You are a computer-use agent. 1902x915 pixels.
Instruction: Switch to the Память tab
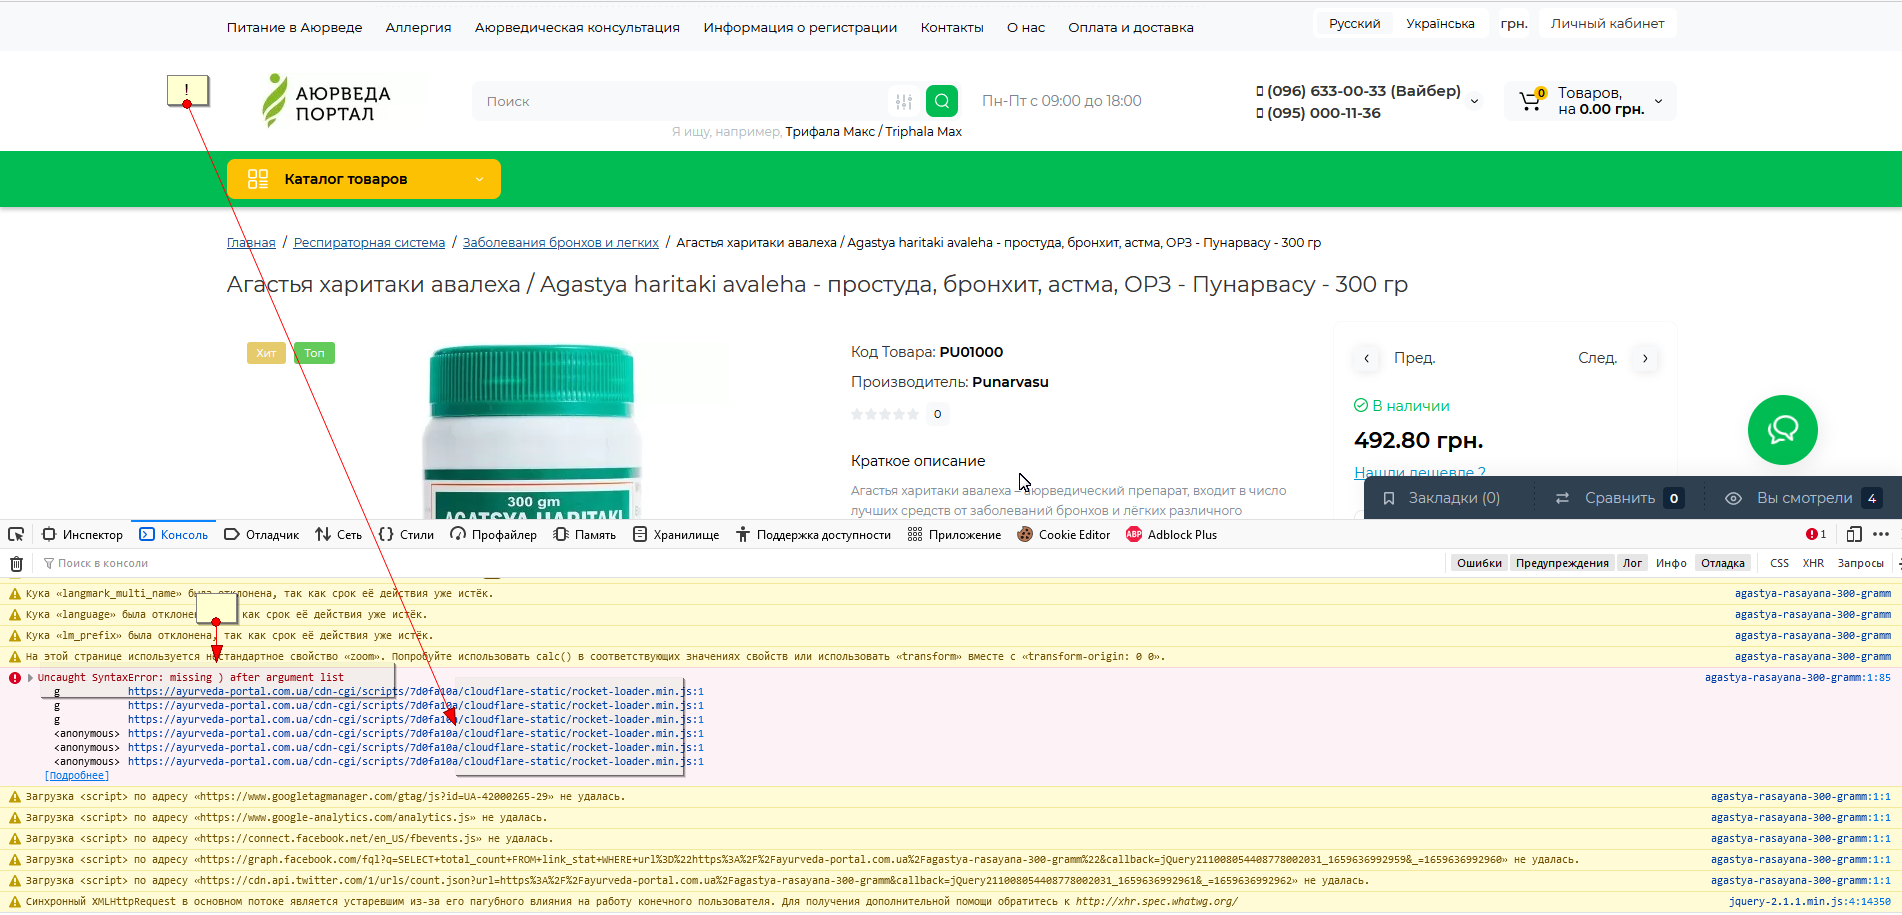pyautogui.click(x=585, y=535)
